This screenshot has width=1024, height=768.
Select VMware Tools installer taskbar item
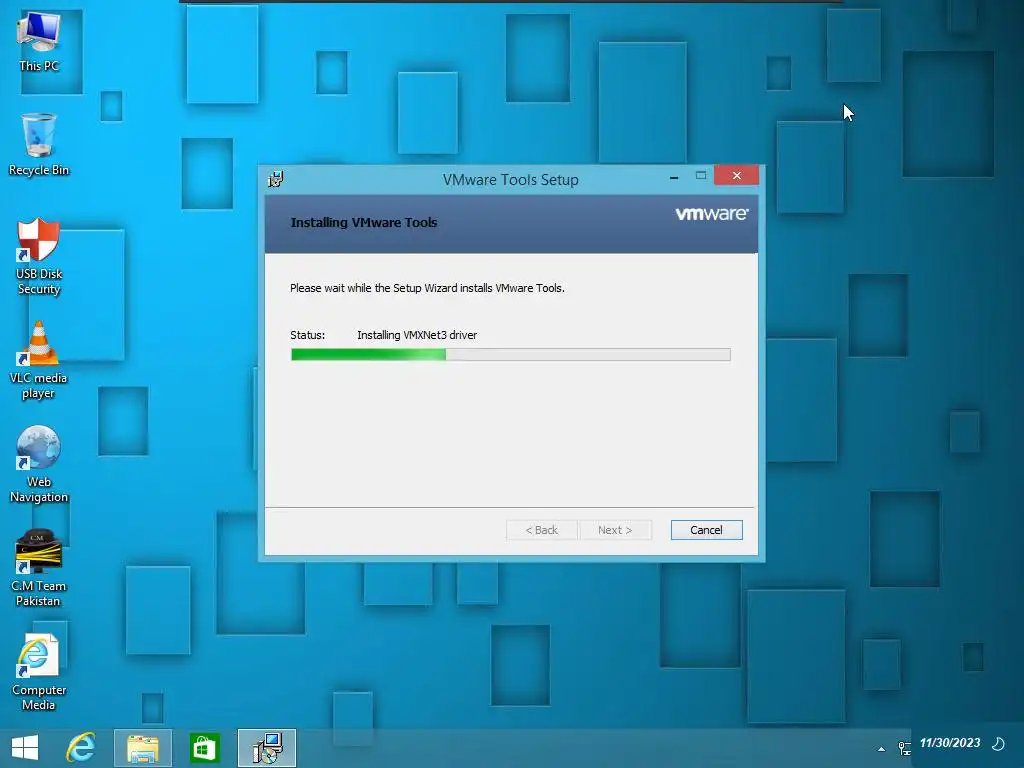click(x=267, y=748)
